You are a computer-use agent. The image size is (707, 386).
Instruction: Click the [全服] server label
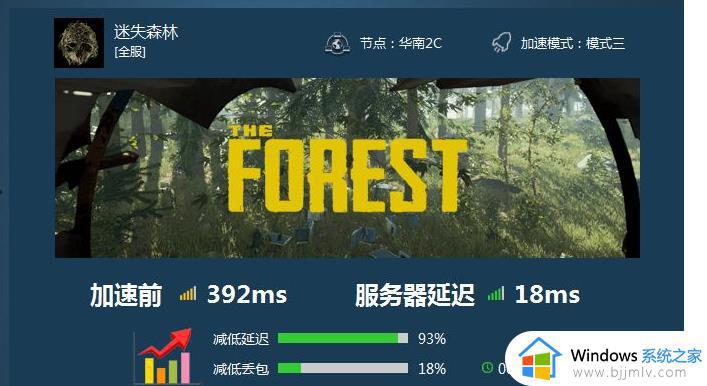tap(130, 52)
